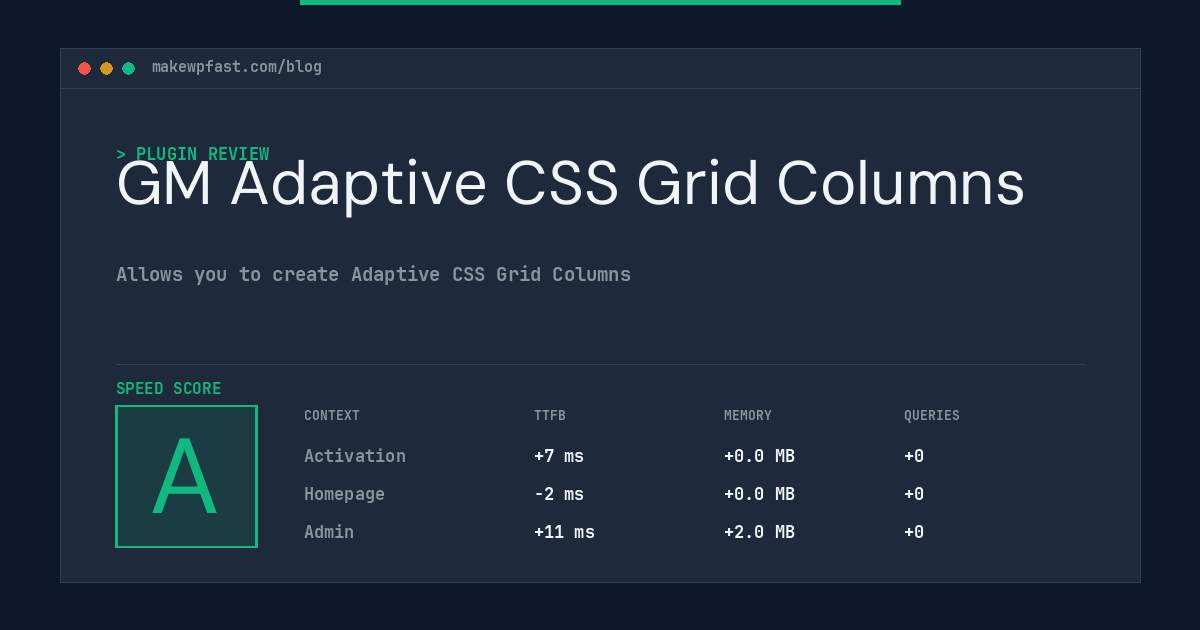1200x630 pixels.
Task: Click the '+11 ms' Admin TTFB value
Action: click(x=564, y=532)
